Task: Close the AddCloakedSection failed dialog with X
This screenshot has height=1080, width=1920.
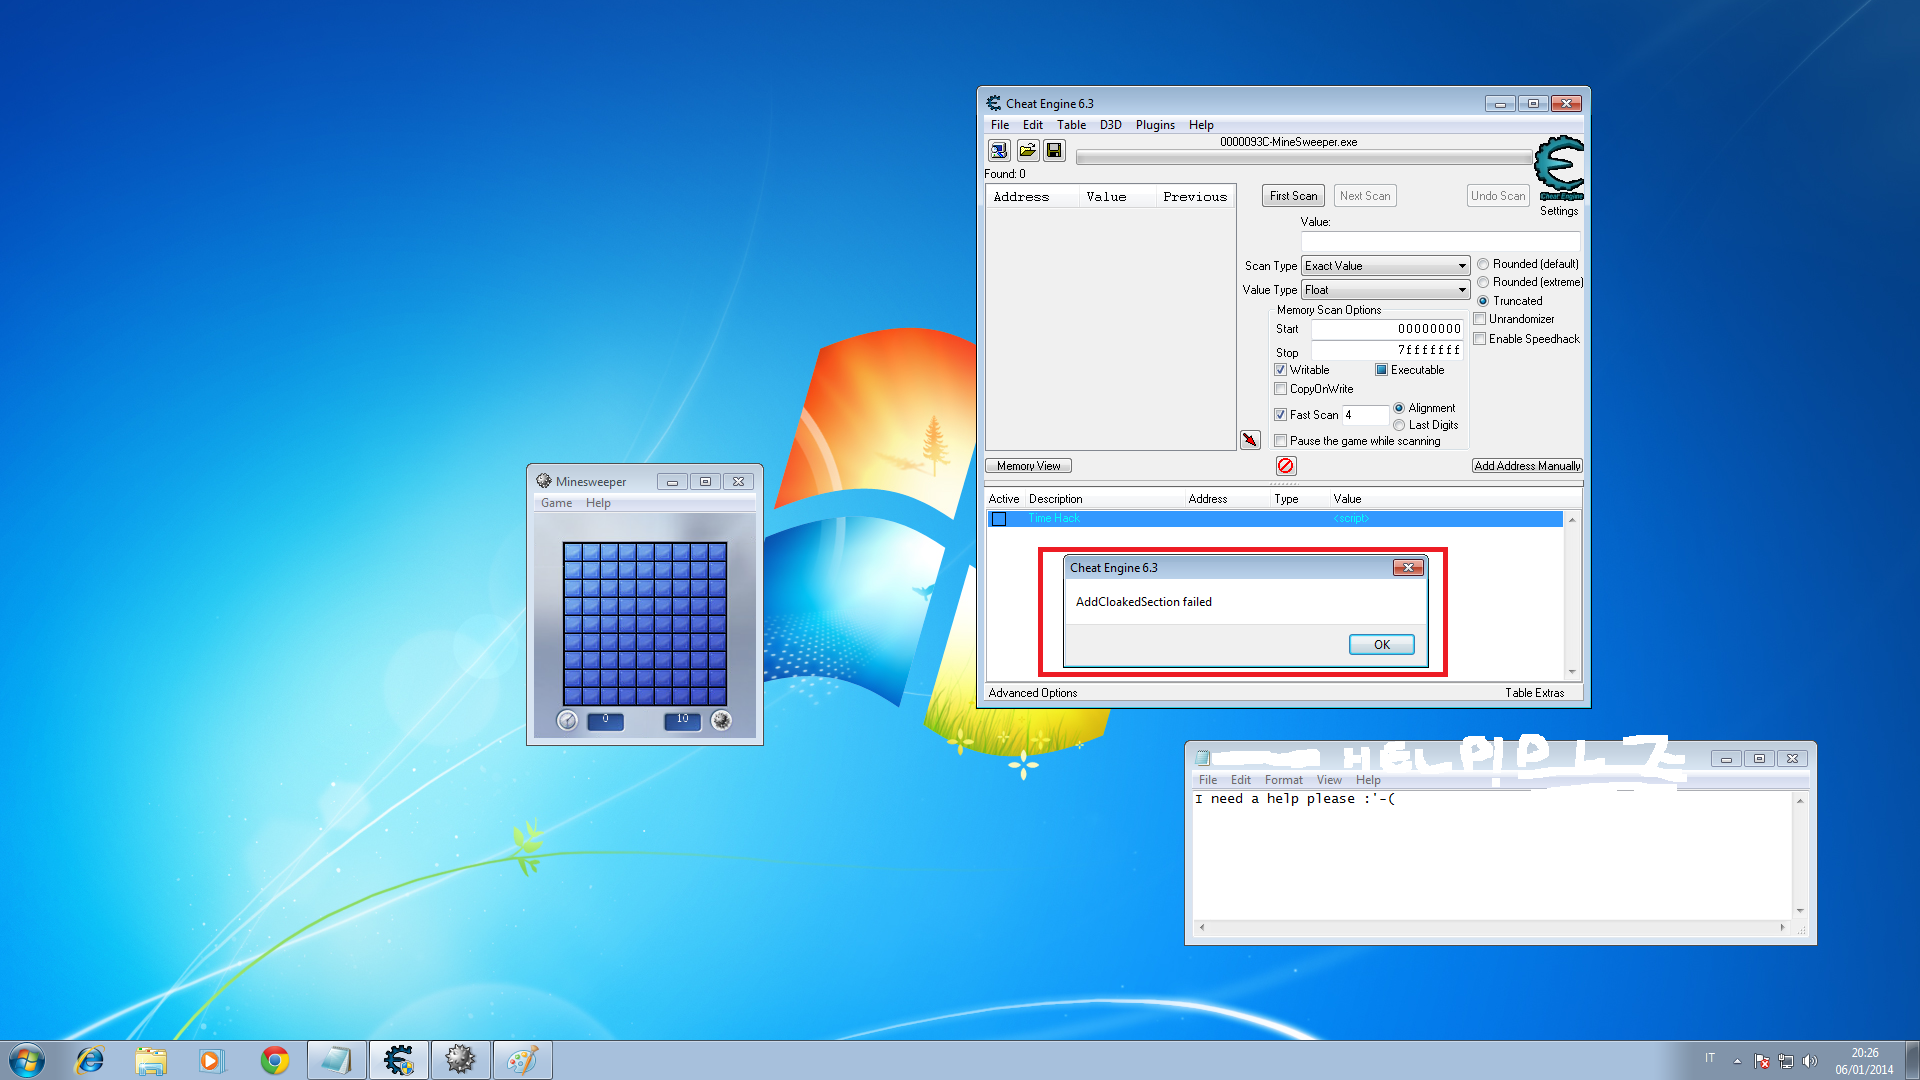Action: [x=1408, y=568]
